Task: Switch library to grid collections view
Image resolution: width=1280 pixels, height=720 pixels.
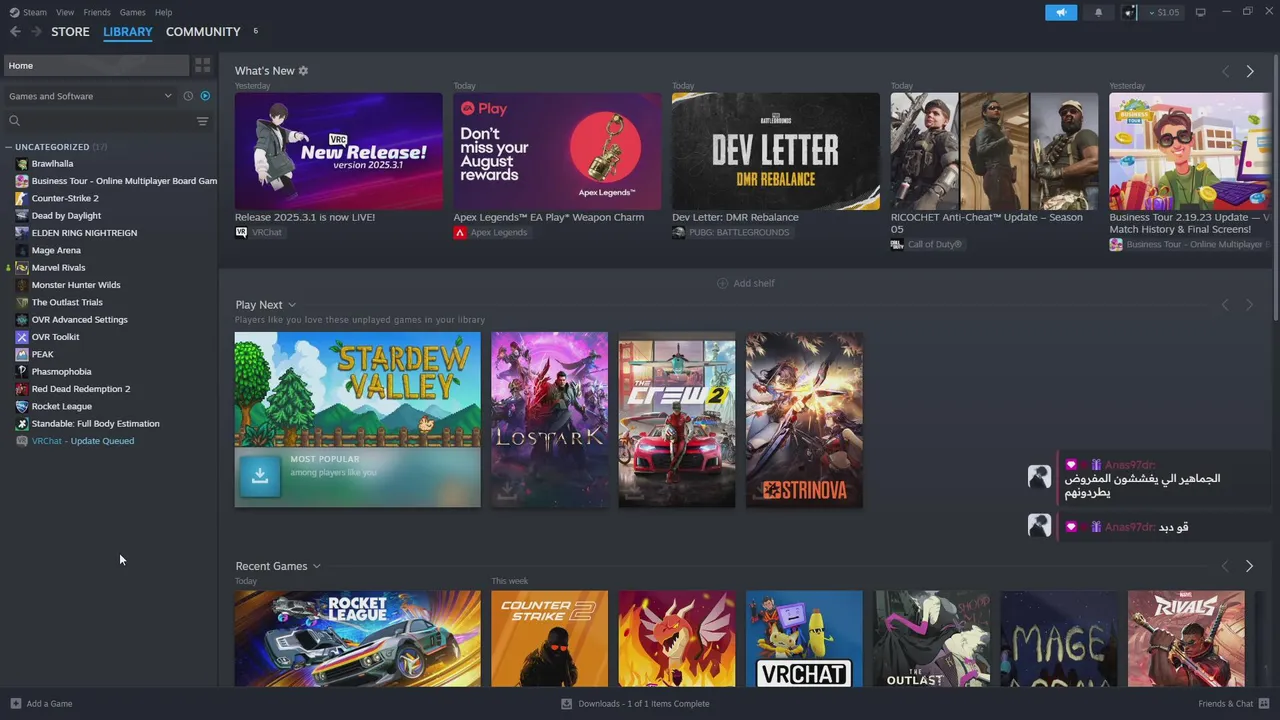Action: (203, 65)
